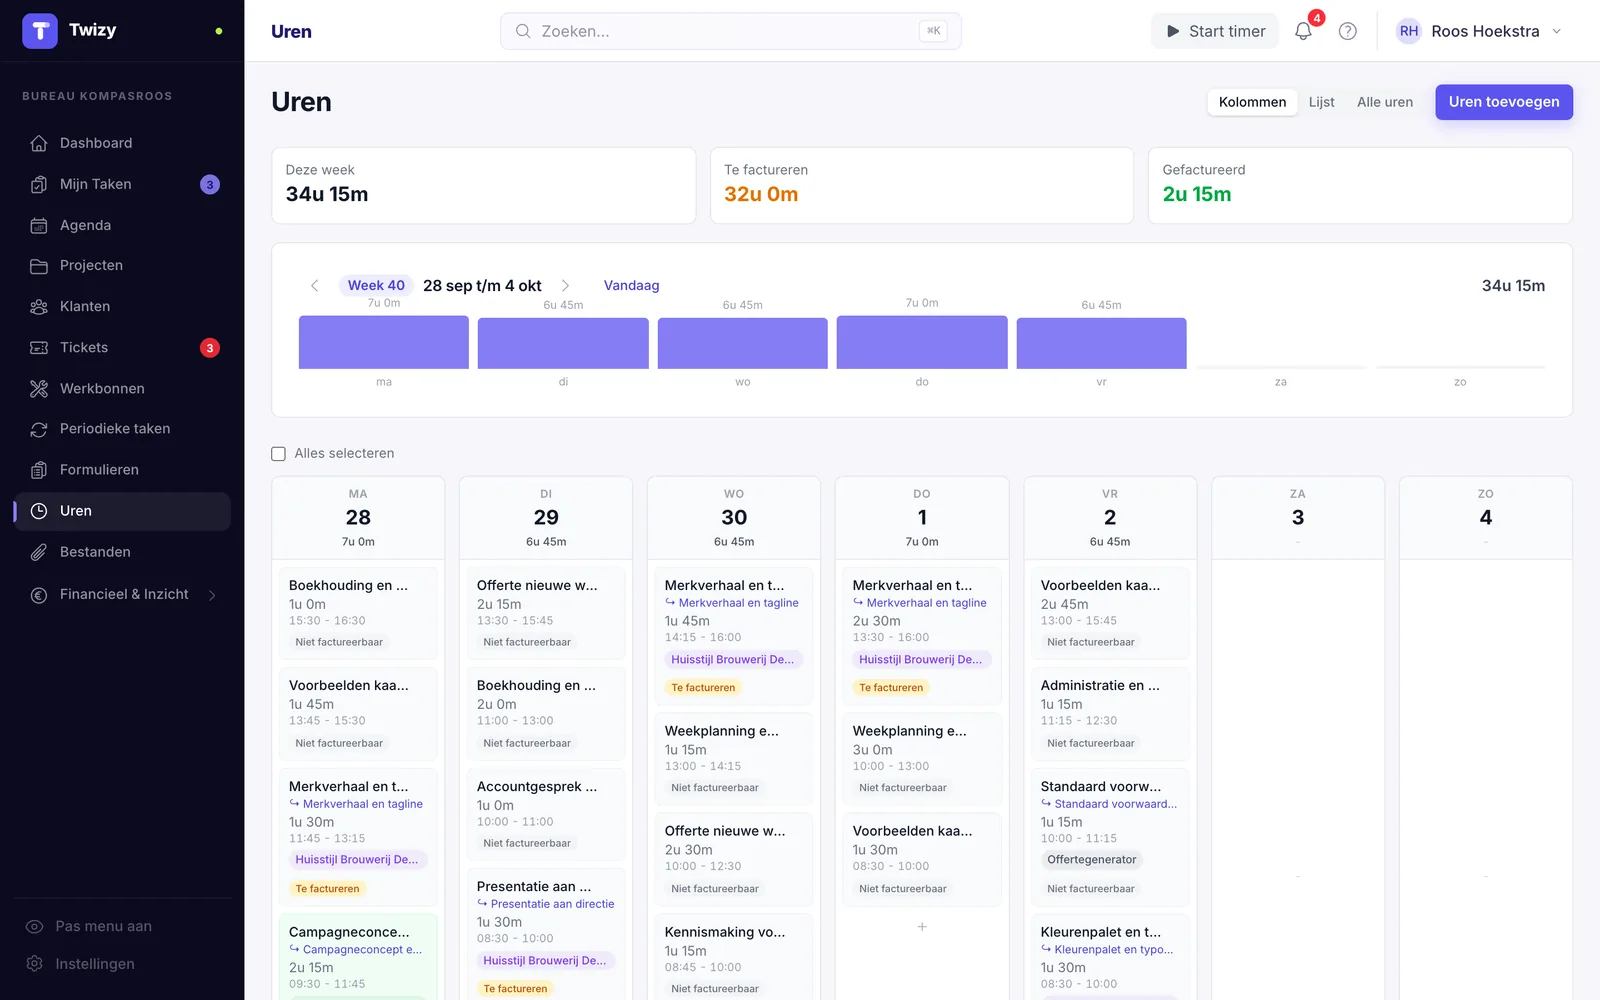
Task: Jump to Vandaag
Action: tap(631, 286)
